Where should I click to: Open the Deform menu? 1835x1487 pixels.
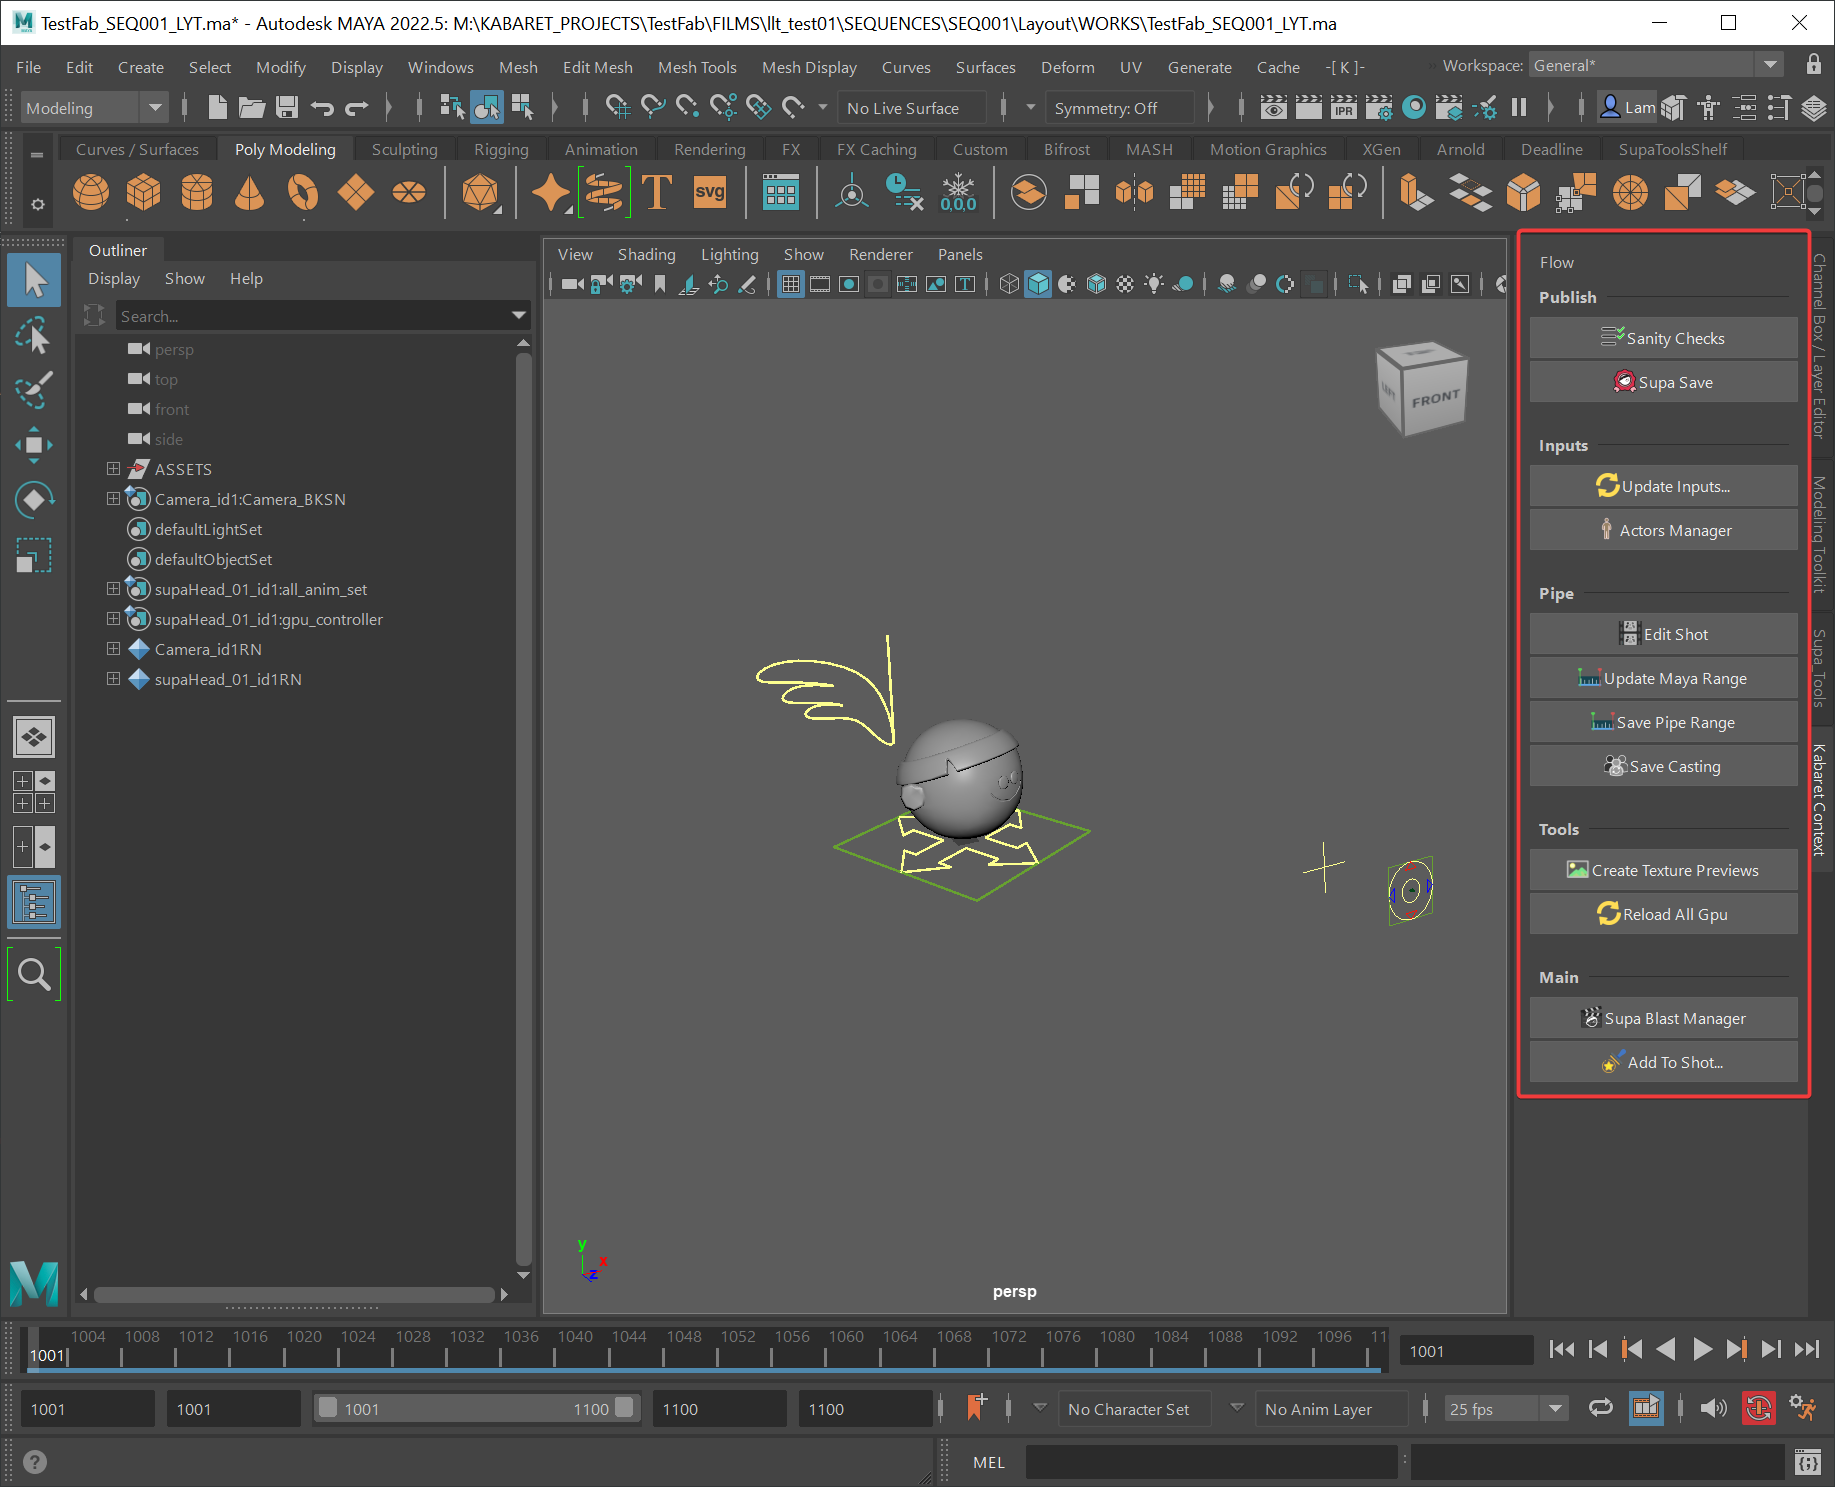coord(1067,67)
